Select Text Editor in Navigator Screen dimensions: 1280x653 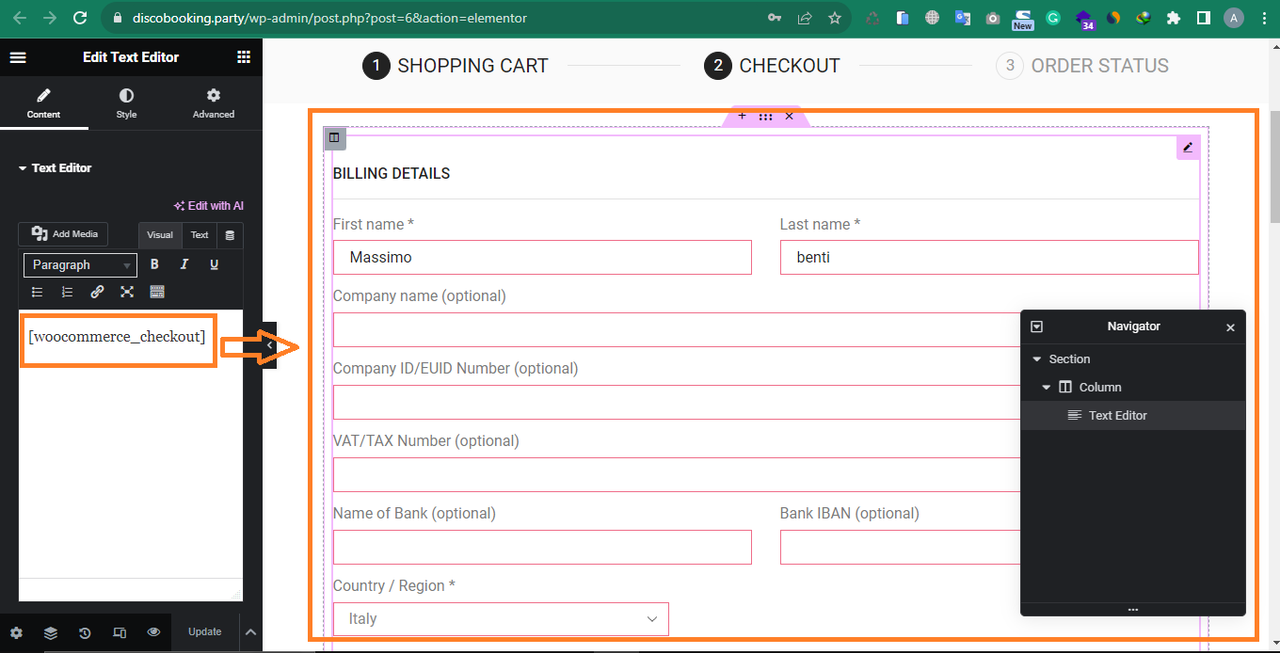click(x=1133, y=415)
